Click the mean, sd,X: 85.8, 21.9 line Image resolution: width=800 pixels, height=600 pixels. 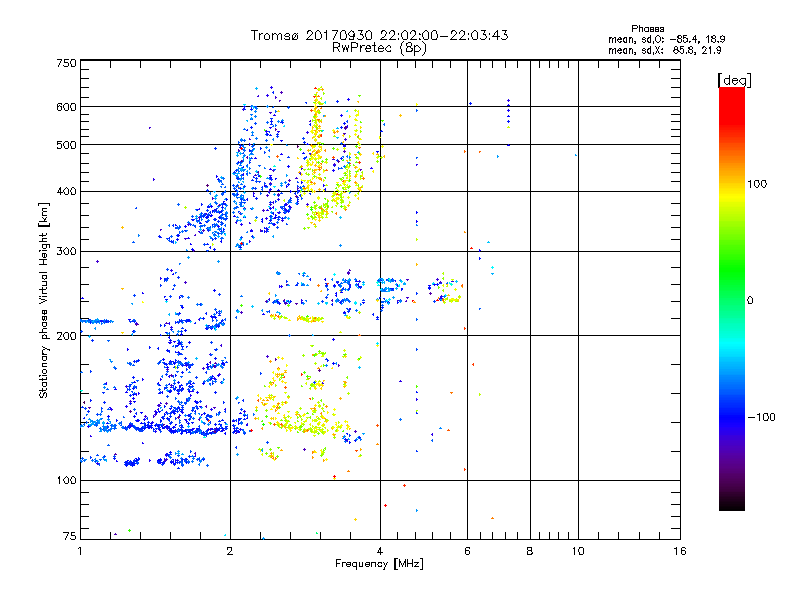(664, 50)
